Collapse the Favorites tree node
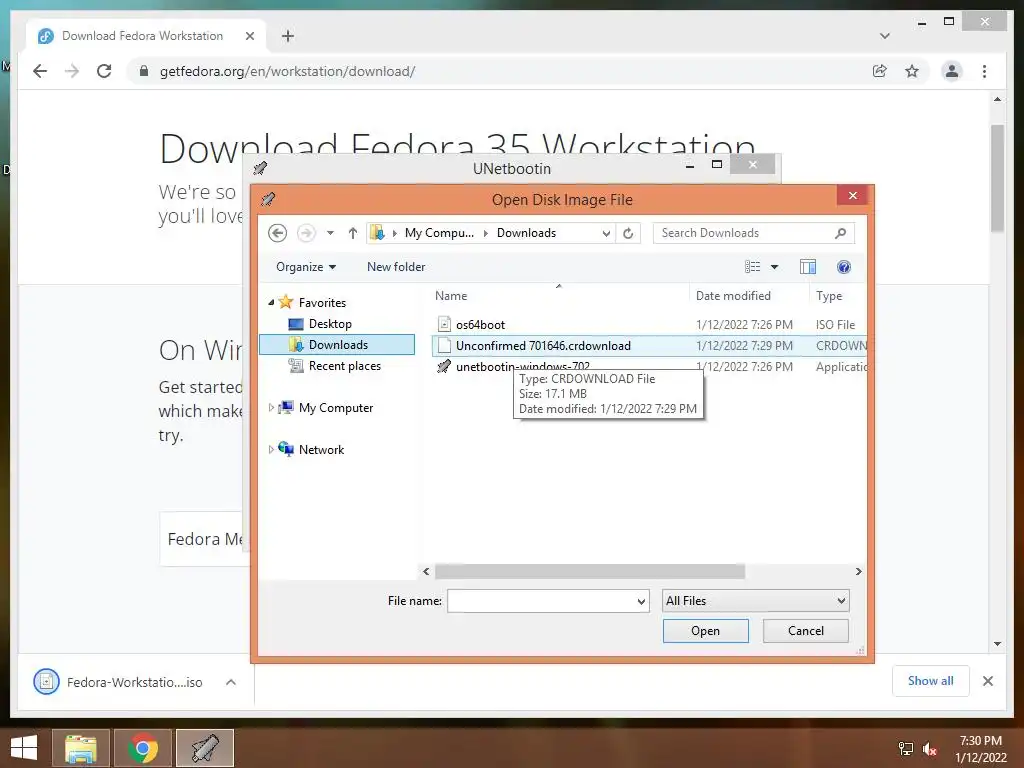The image size is (1024, 768). click(x=271, y=302)
